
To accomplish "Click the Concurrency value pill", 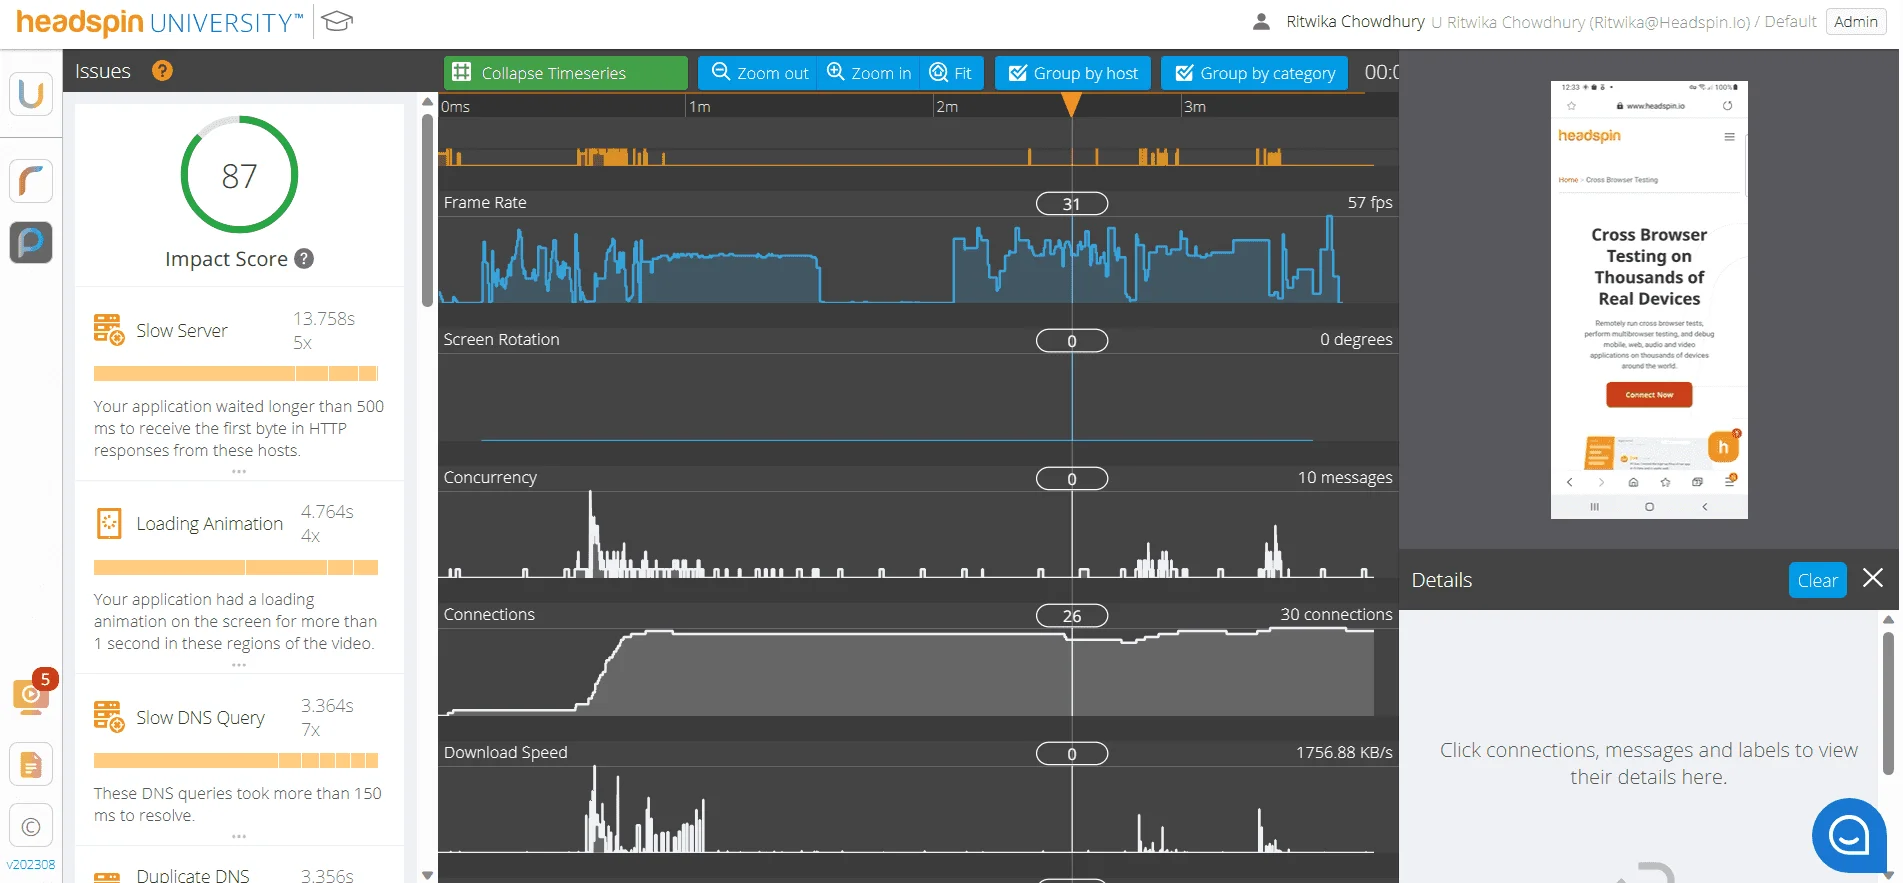I will [1072, 479].
